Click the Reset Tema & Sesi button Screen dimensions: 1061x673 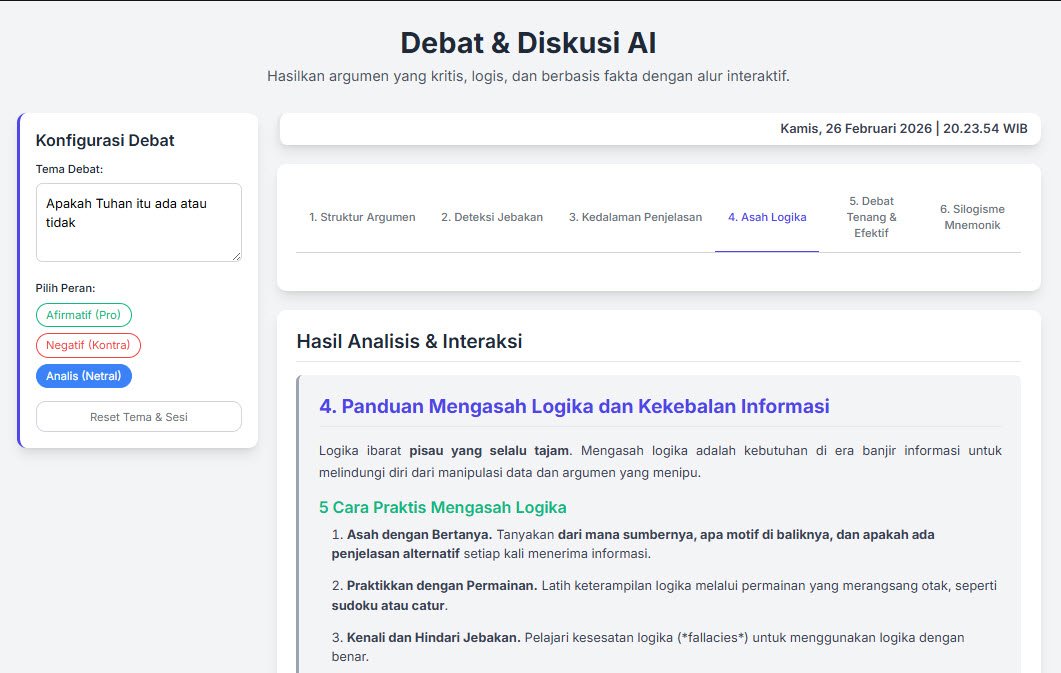point(139,417)
